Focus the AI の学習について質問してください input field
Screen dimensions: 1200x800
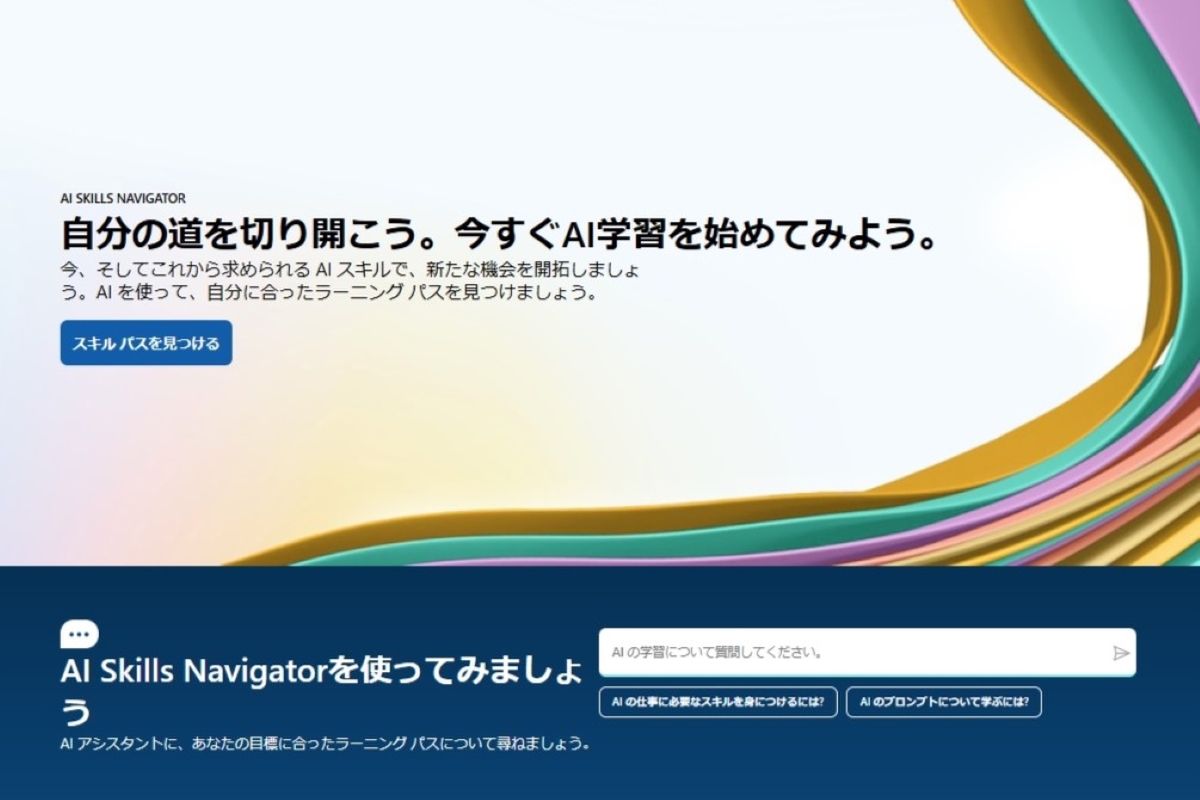[867, 652]
